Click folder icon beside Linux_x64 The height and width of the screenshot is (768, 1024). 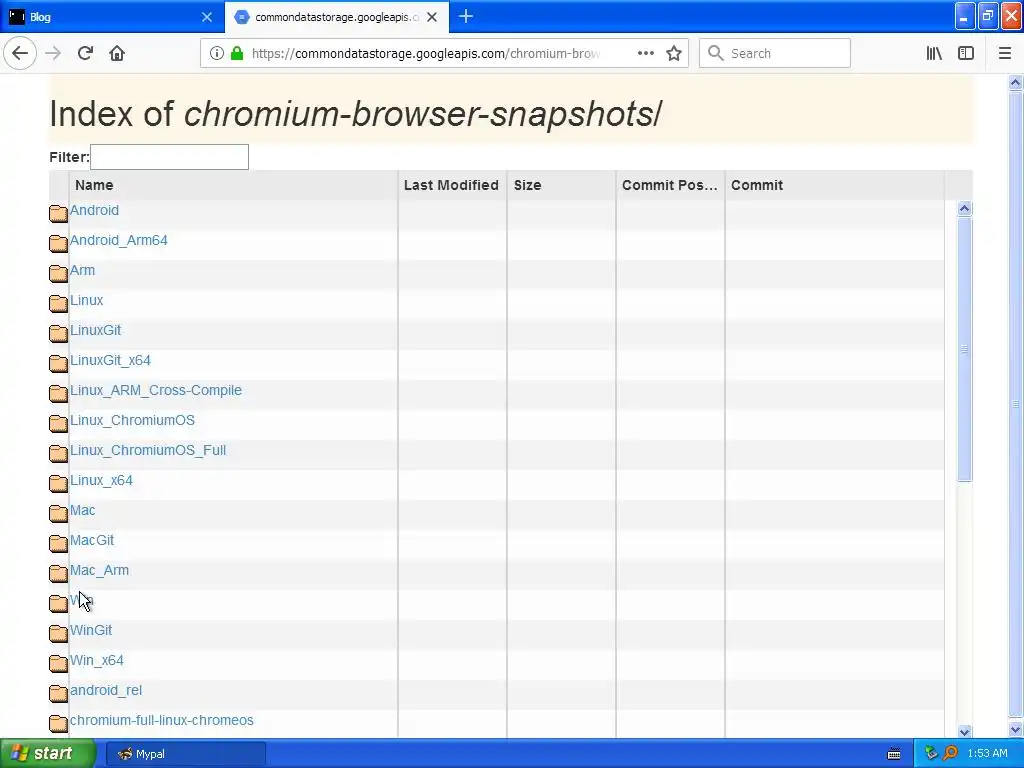click(x=58, y=483)
